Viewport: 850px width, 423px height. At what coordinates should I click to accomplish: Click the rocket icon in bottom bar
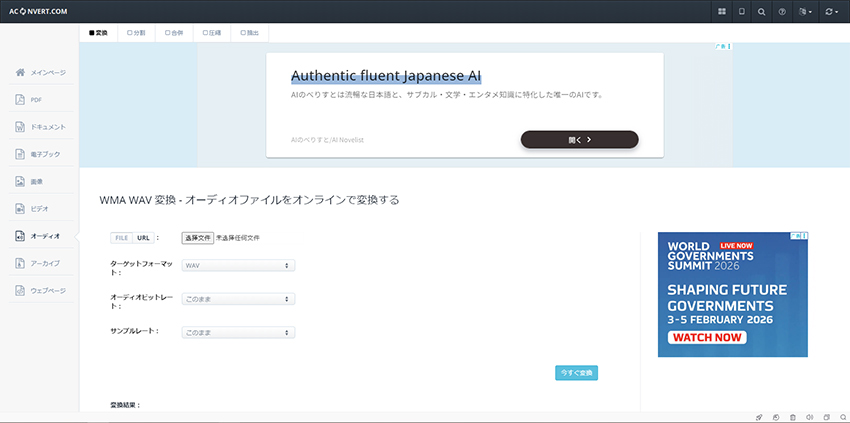pos(759,416)
